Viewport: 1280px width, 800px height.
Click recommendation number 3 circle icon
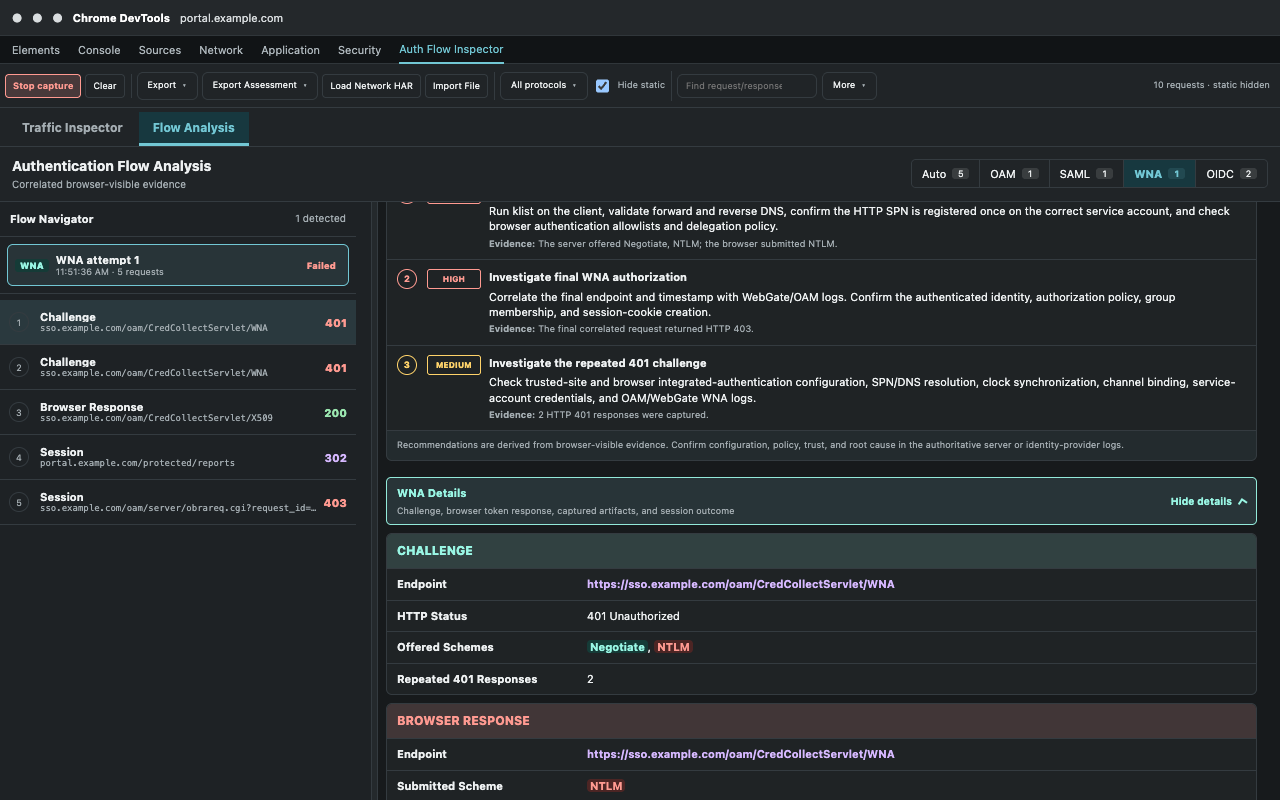[x=406, y=365]
